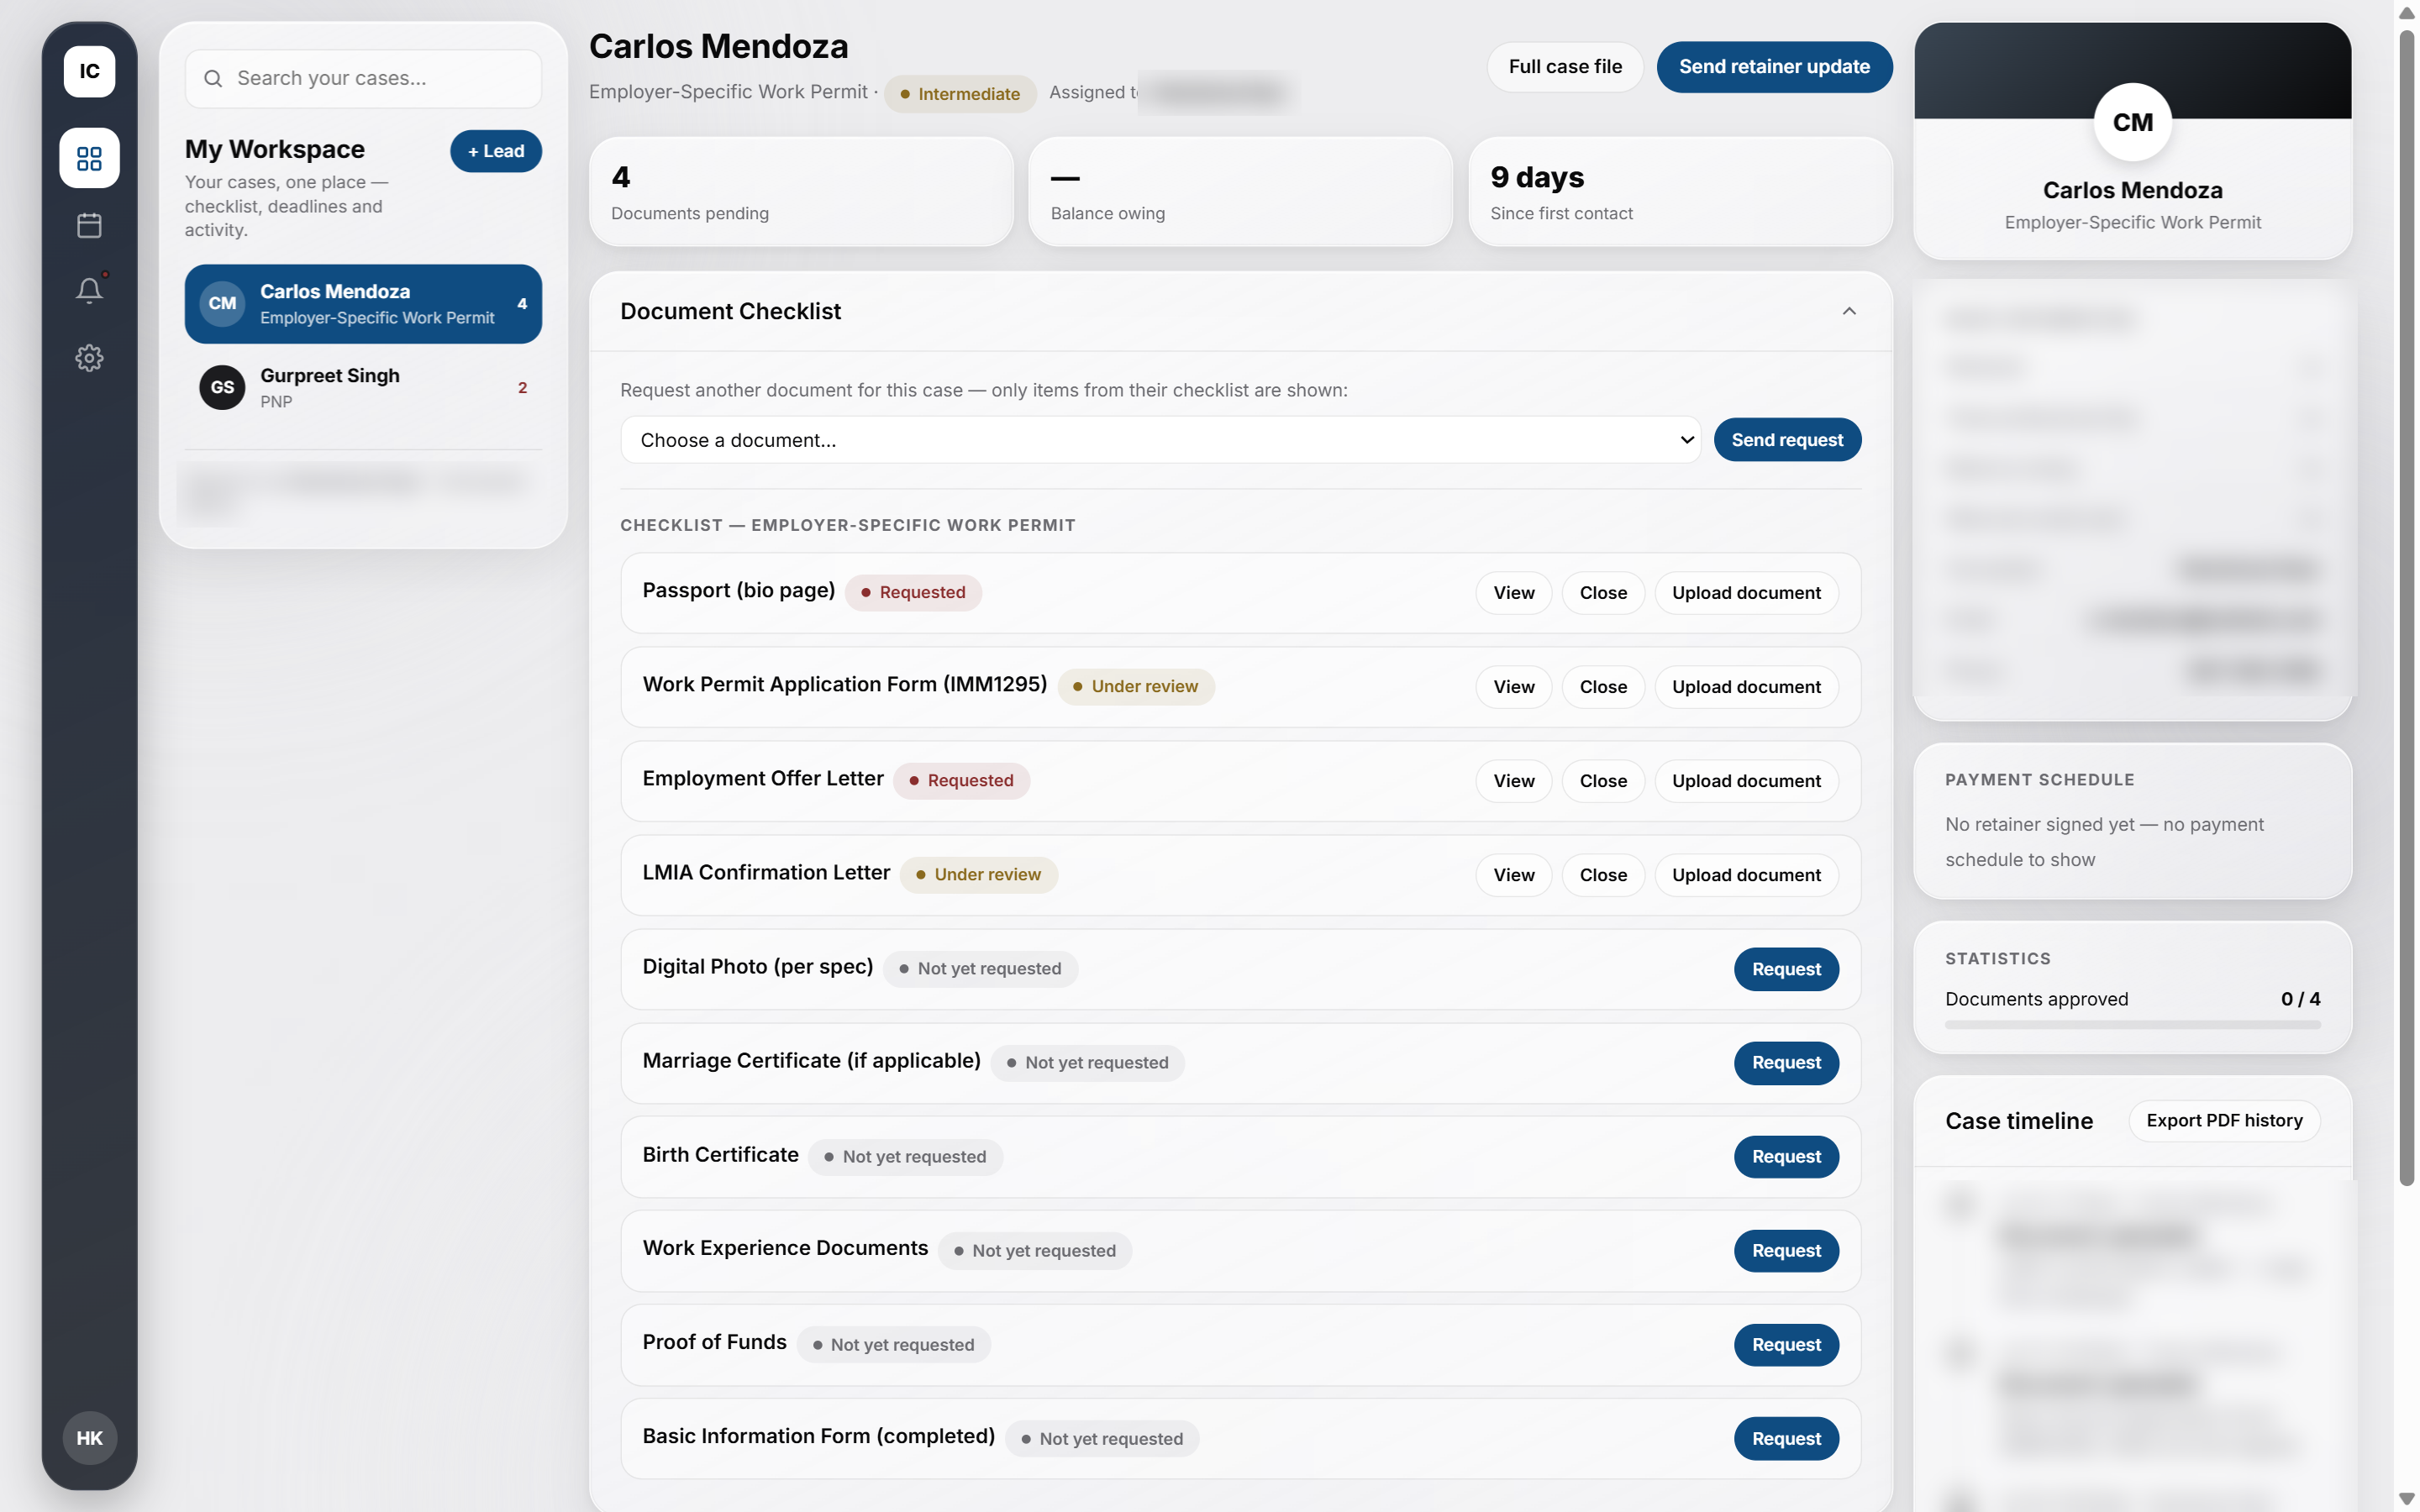
Task: Upload document for Employment Offer Letter
Action: (x=1746, y=781)
